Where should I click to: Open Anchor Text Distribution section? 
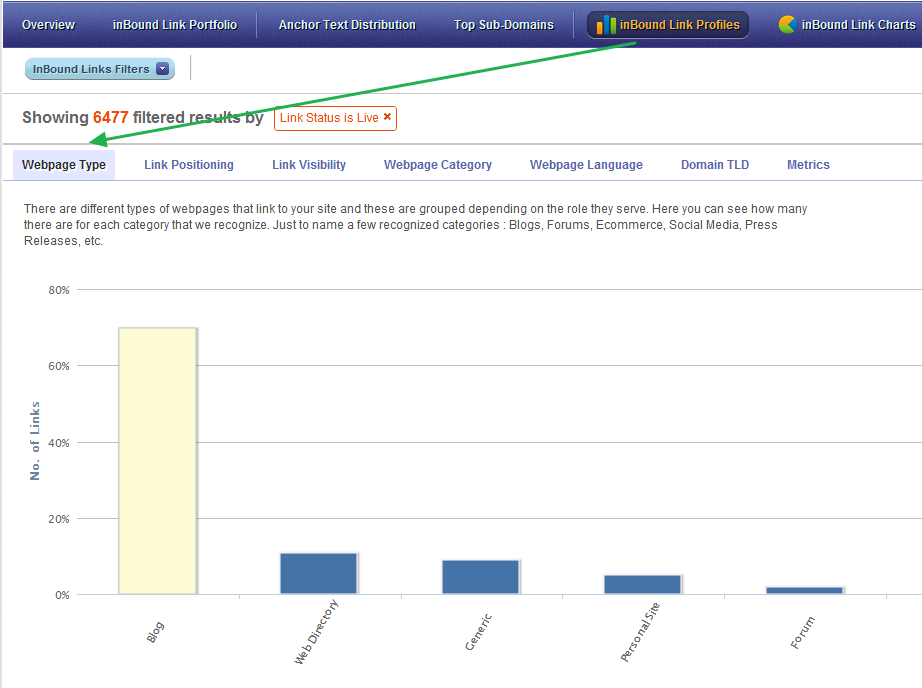coord(347,25)
